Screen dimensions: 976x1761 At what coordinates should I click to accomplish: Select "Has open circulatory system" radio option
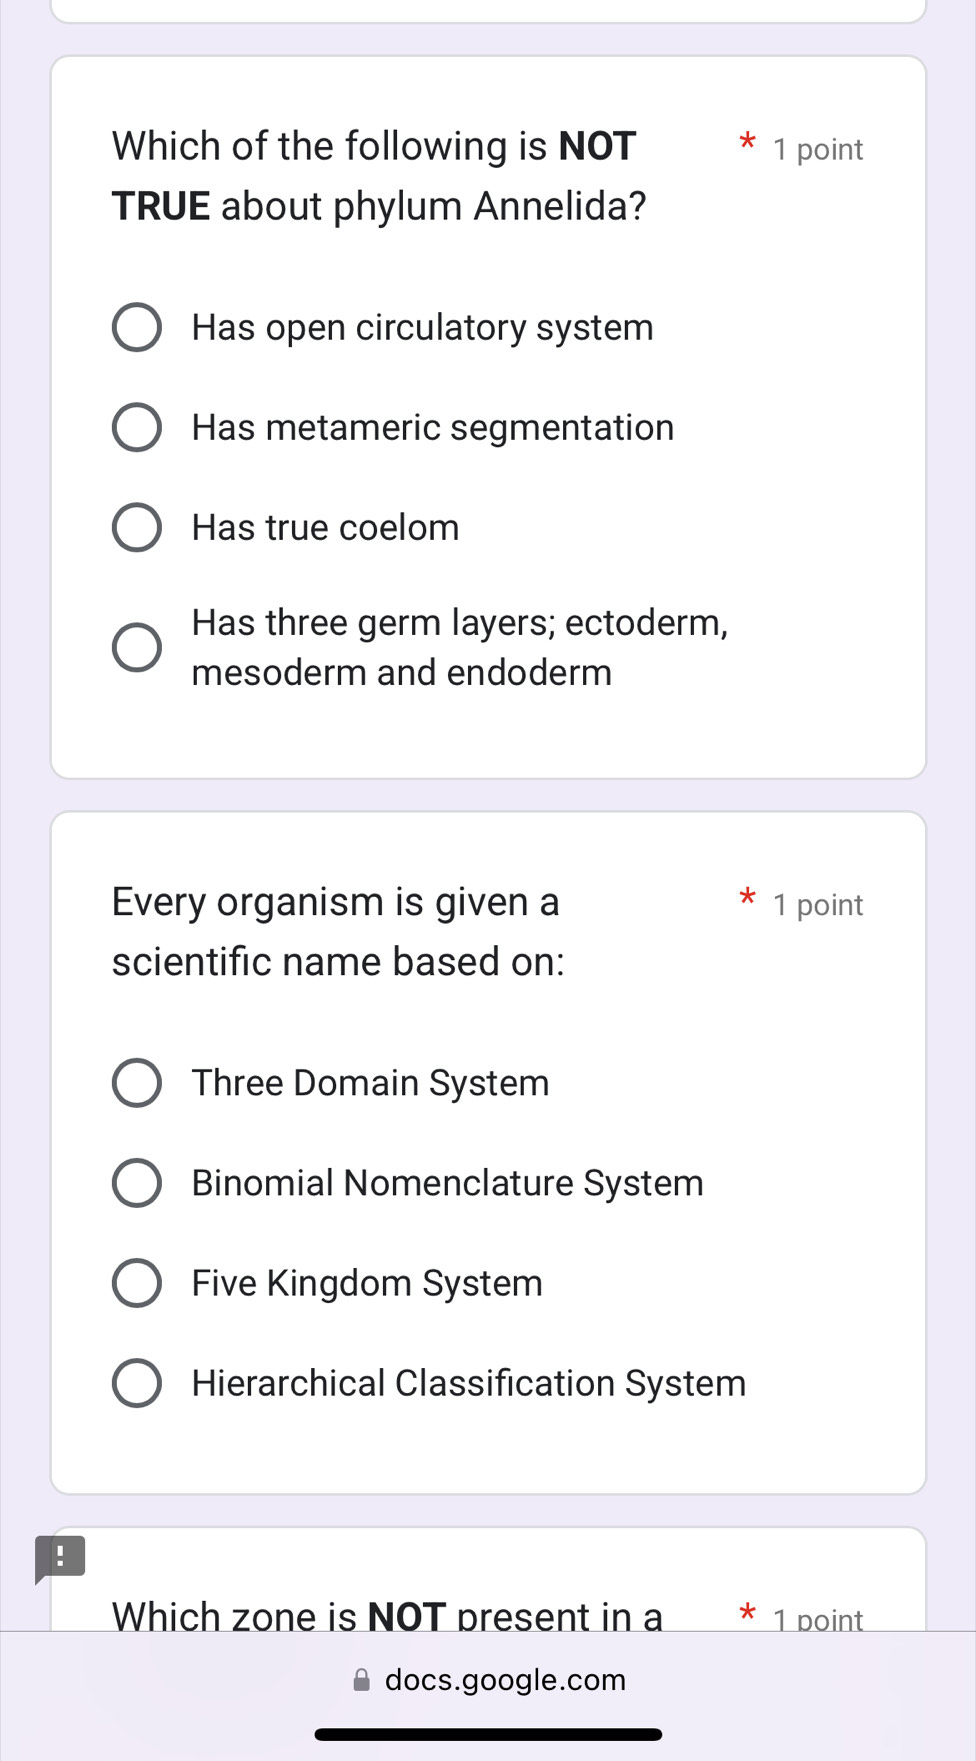coord(137,328)
